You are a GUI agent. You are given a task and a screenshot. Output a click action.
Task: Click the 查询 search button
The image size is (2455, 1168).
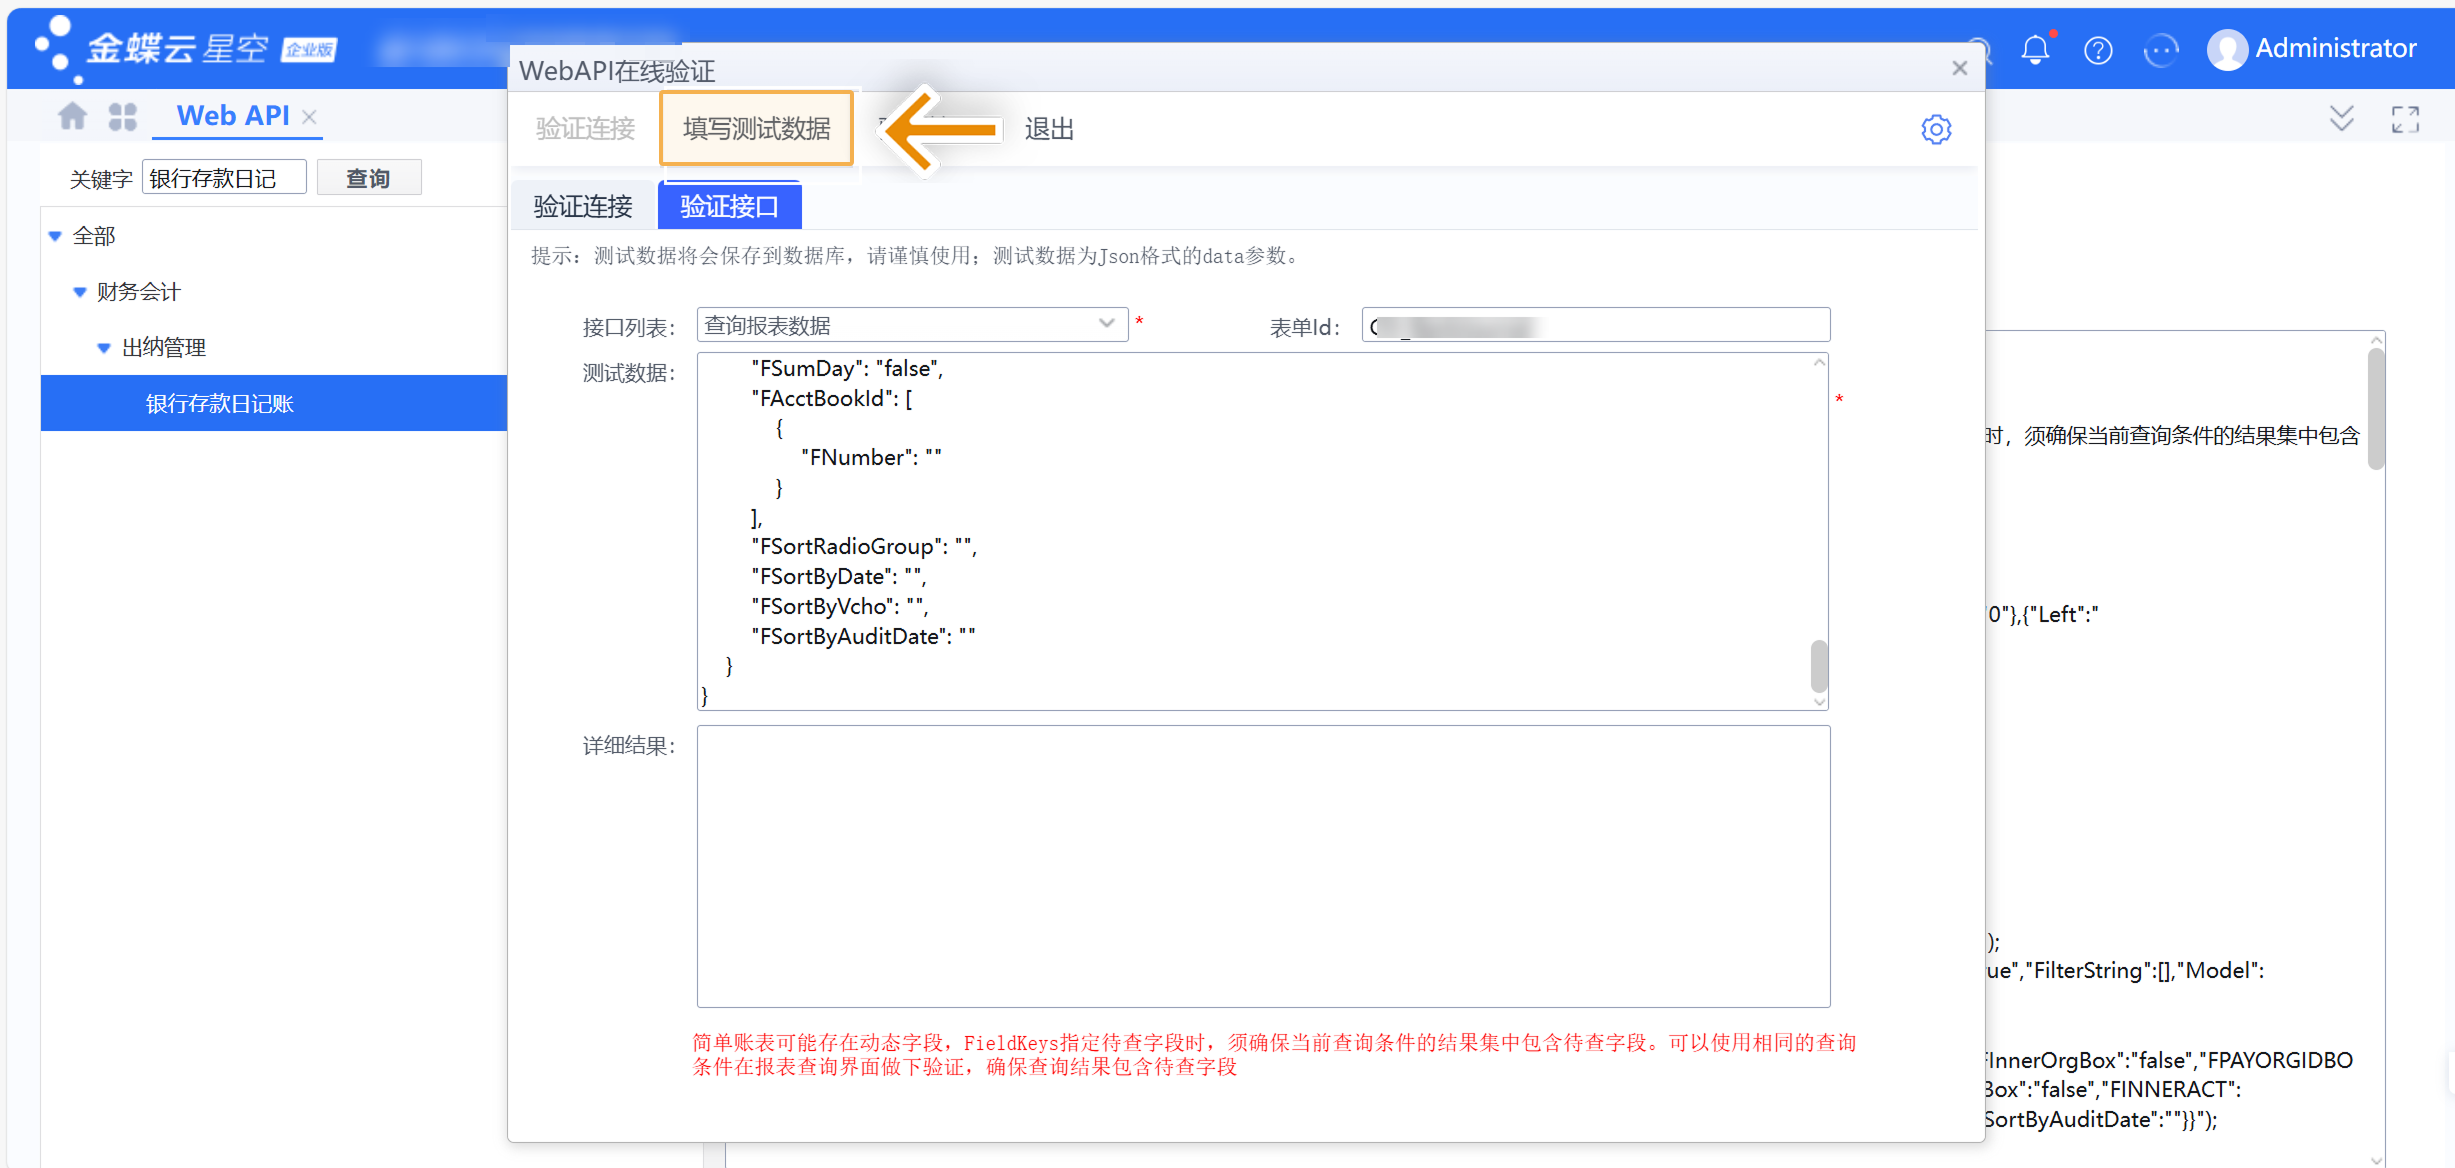point(368,178)
